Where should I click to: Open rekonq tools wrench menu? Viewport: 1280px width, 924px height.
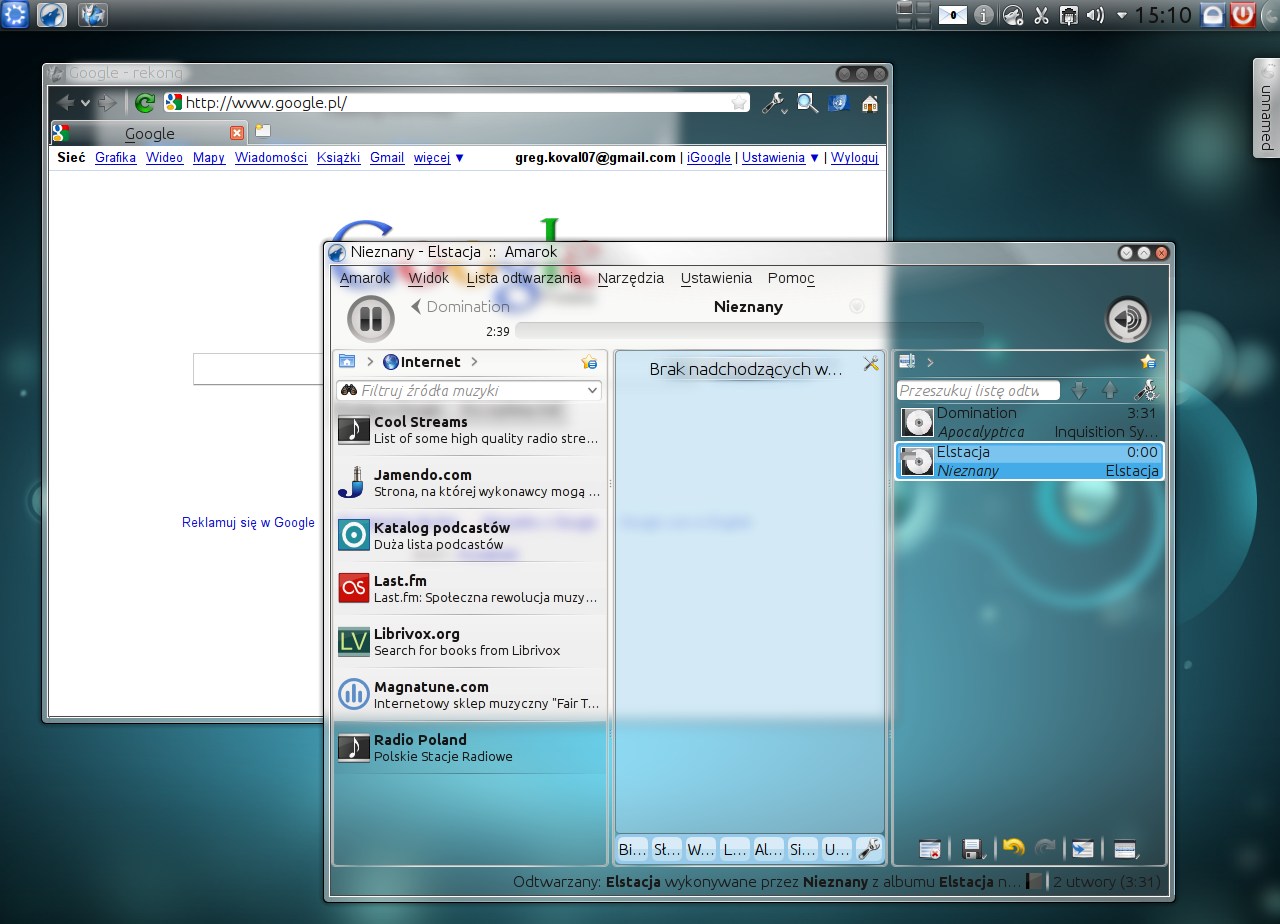(x=774, y=102)
